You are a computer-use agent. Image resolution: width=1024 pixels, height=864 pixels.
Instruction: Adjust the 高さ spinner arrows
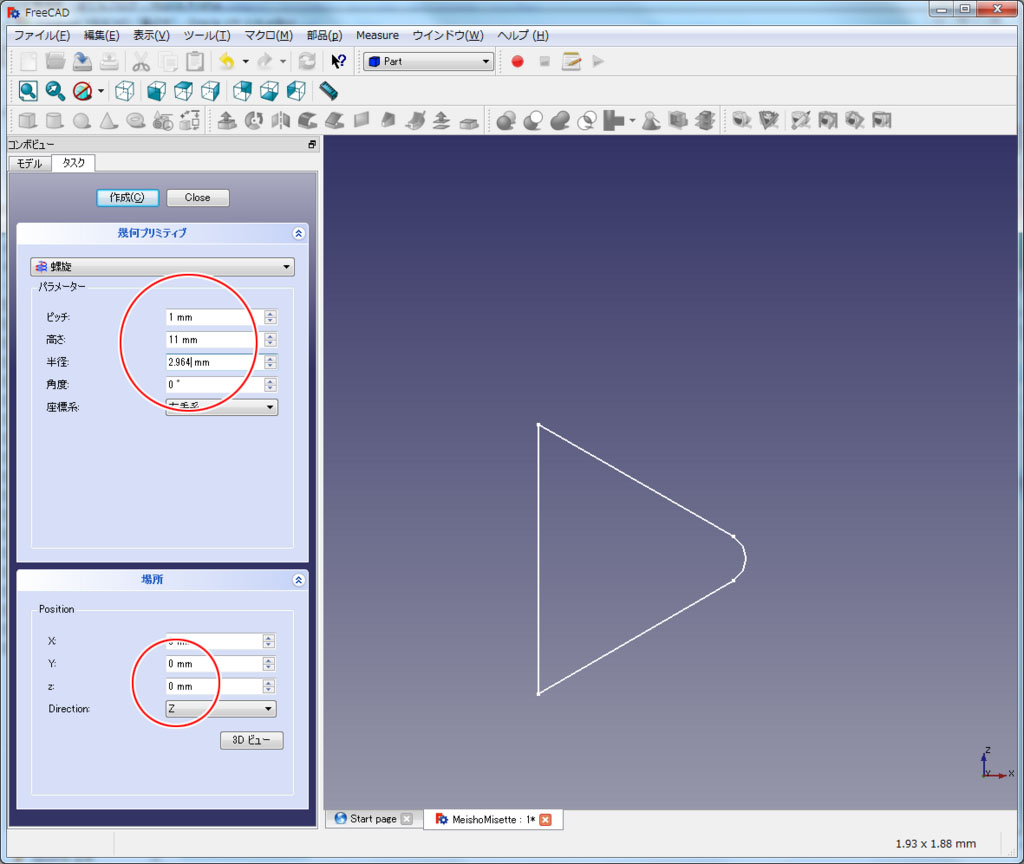click(270, 340)
